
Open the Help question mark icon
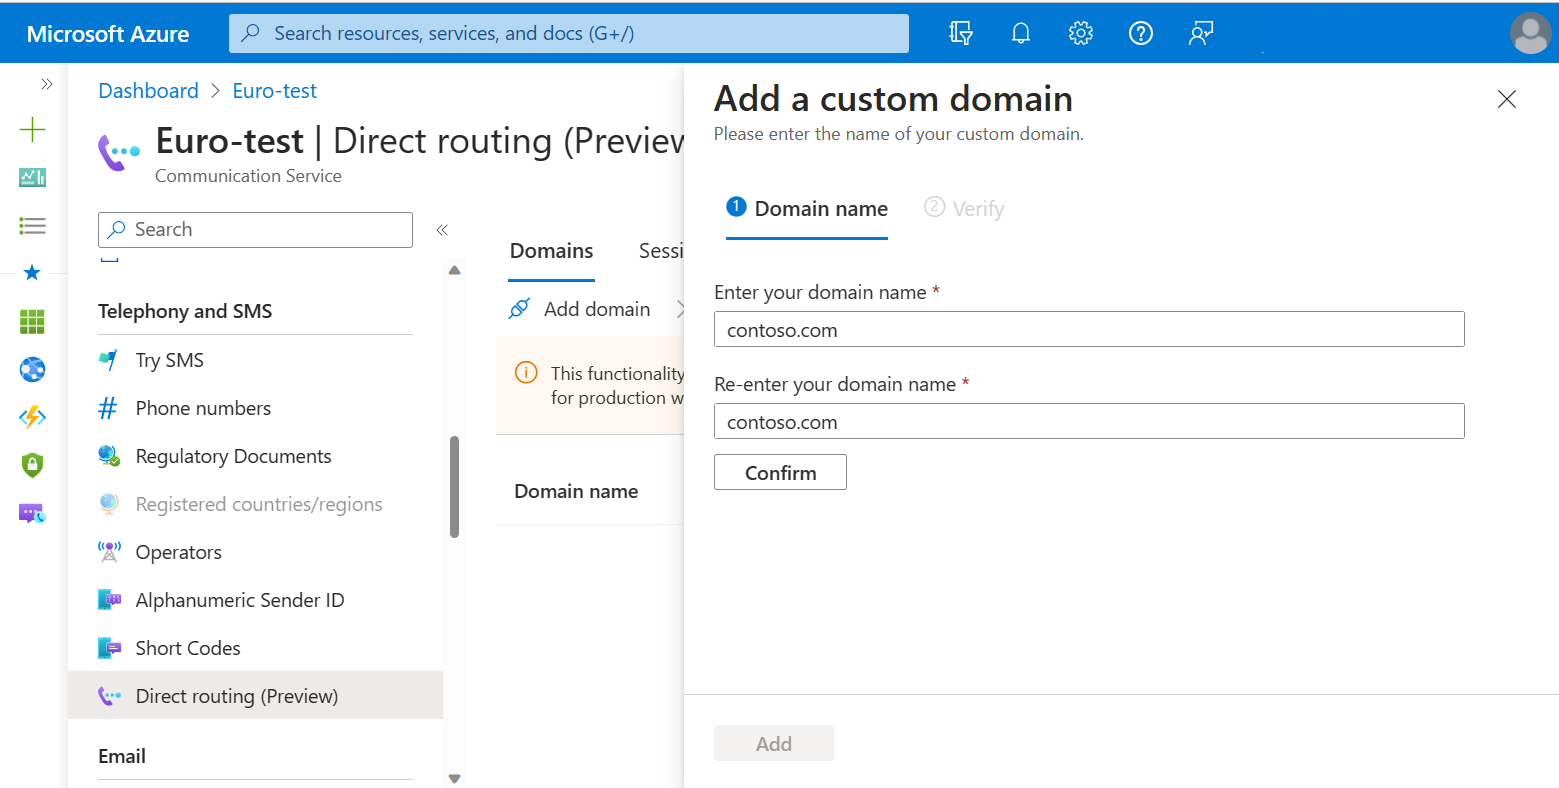pos(1141,33)
